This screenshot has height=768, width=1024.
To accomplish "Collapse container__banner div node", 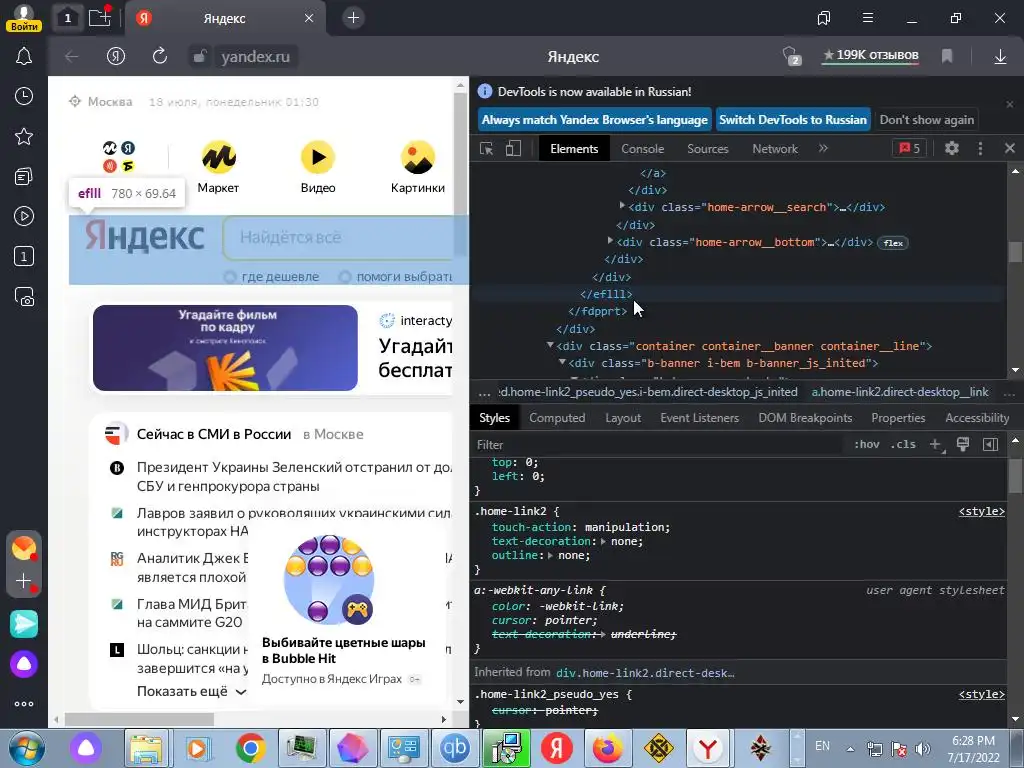I will click(x=550, y=345).
